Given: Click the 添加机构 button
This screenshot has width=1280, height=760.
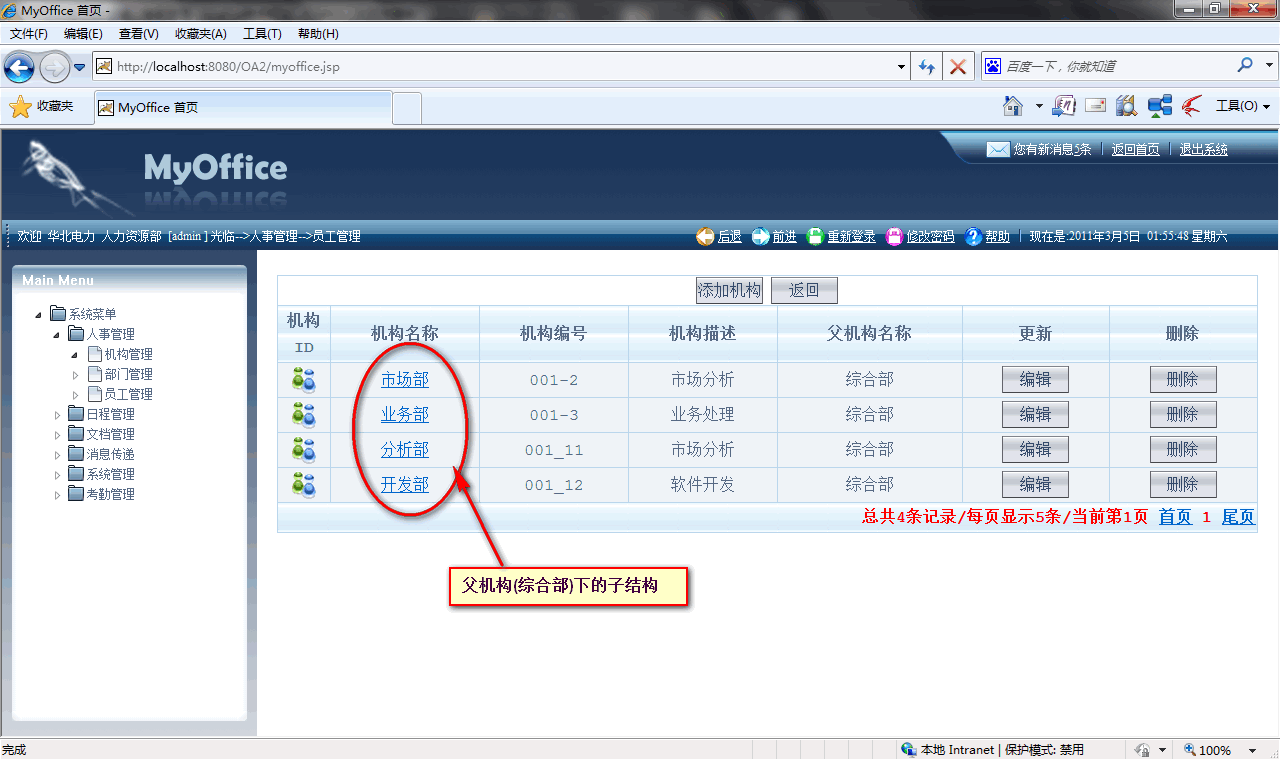Looking at the screenshot, I should [x=729, y=291].
